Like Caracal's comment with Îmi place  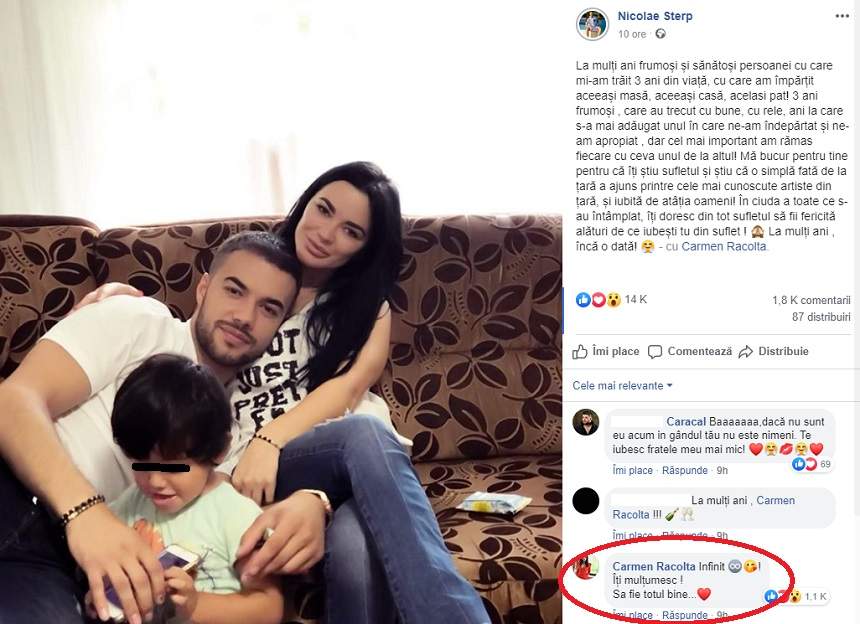(632, 470)
